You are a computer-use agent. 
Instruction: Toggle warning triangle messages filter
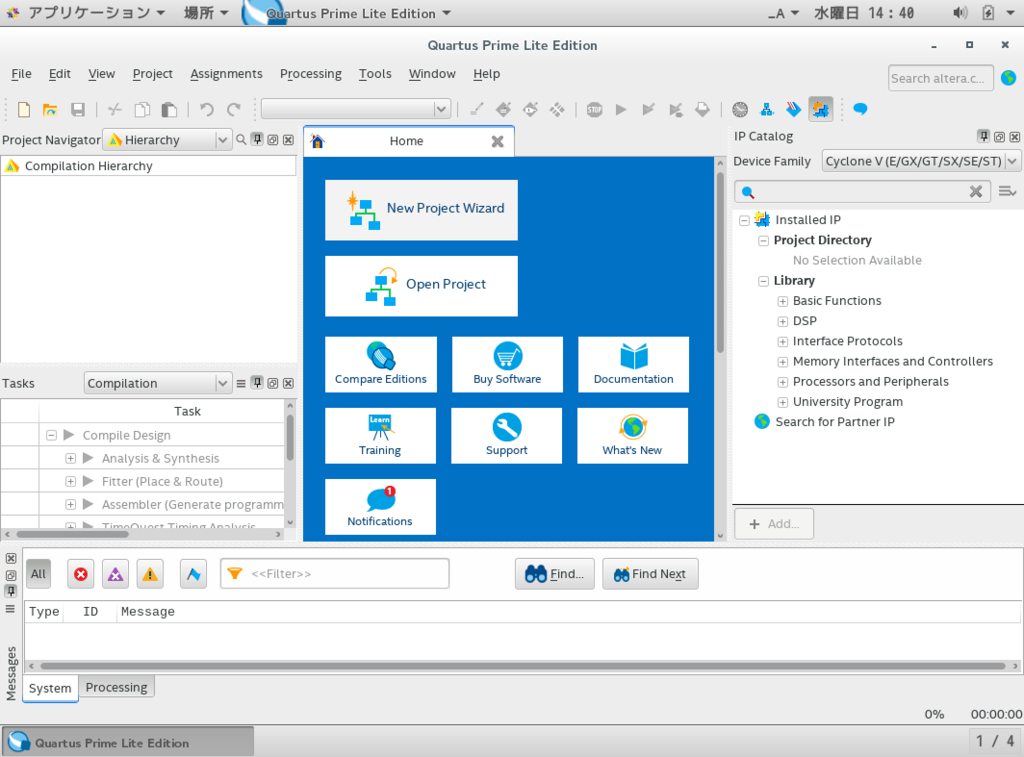(x=150, y=574)
